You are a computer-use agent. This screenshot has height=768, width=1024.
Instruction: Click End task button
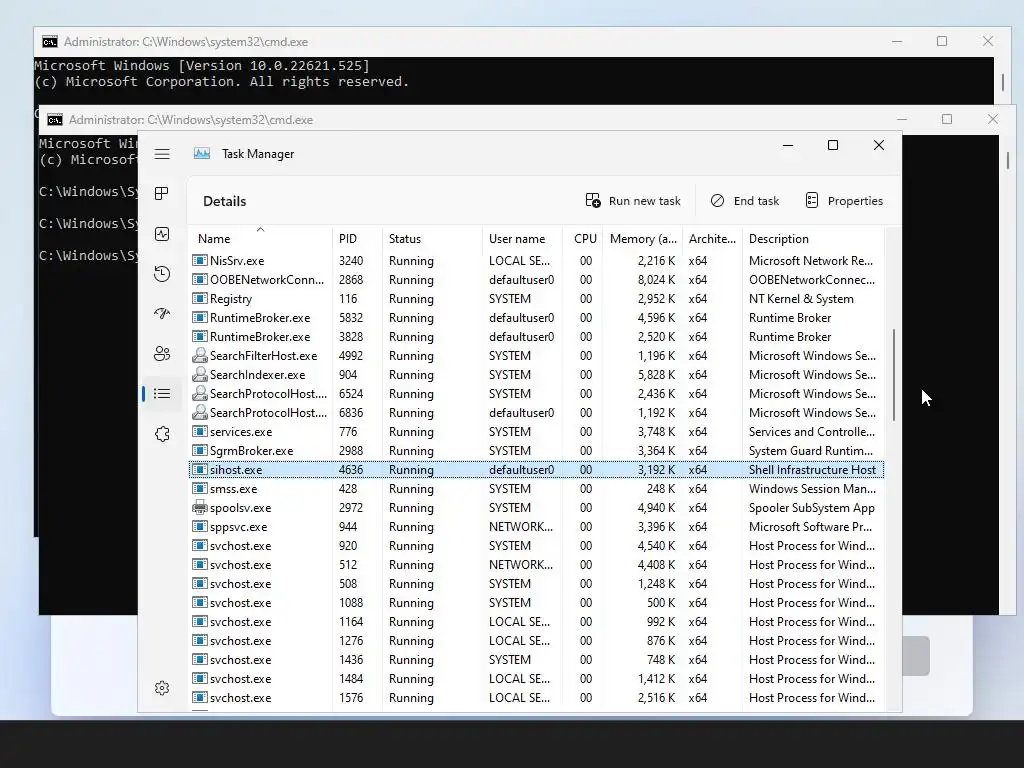click(x=744, y=200)
